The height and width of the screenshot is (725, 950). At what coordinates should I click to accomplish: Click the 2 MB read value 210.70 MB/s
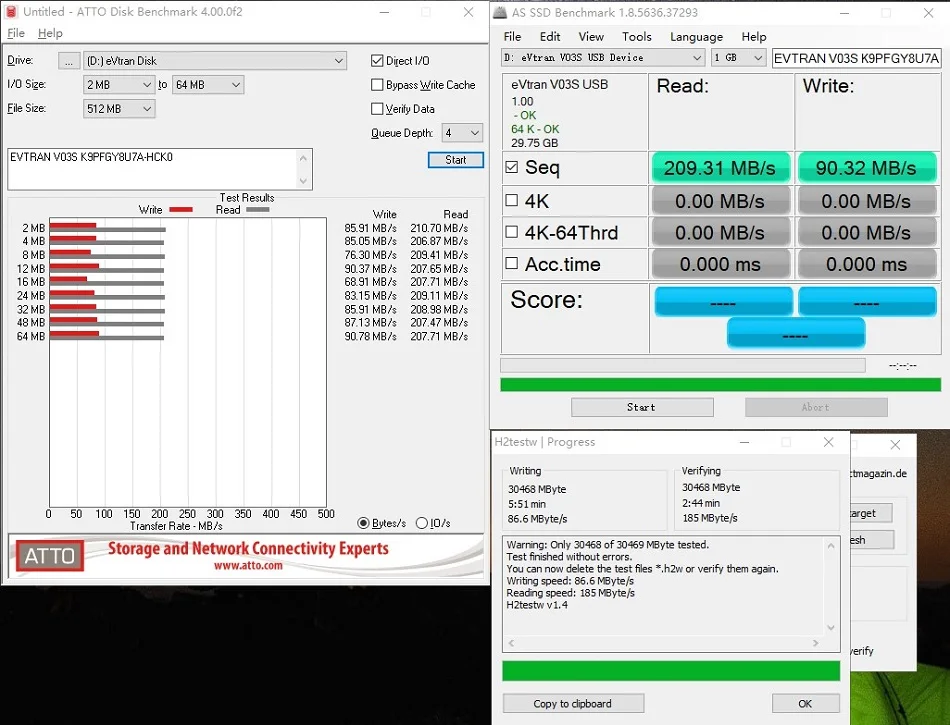439,228
